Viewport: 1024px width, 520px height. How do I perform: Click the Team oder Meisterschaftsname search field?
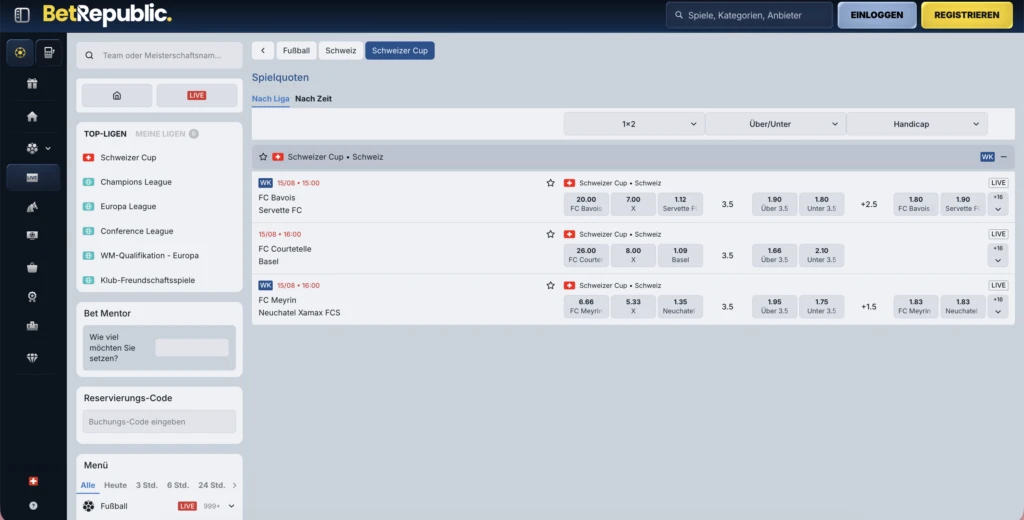coord(159,56)
